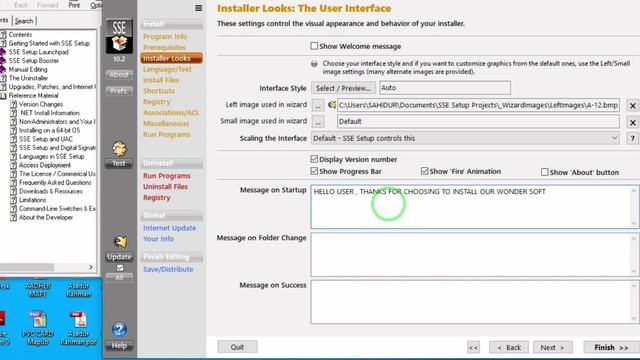Click the SSE Setup box logo icon

(119, 36)
